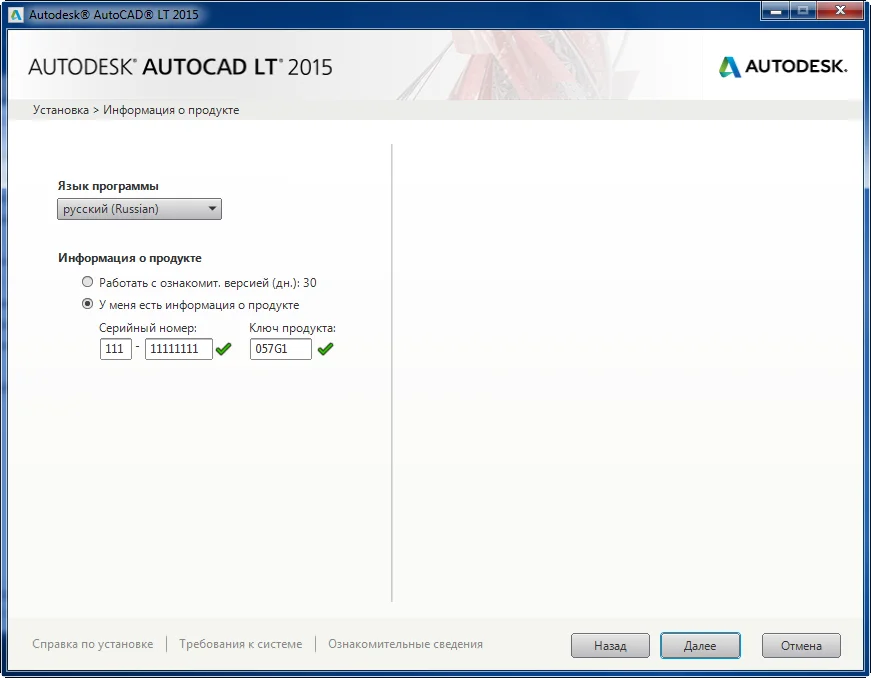Click the 'Ключ продукта:' label
The width and height of the screenshot is (871, 678).
click(292, 328)
